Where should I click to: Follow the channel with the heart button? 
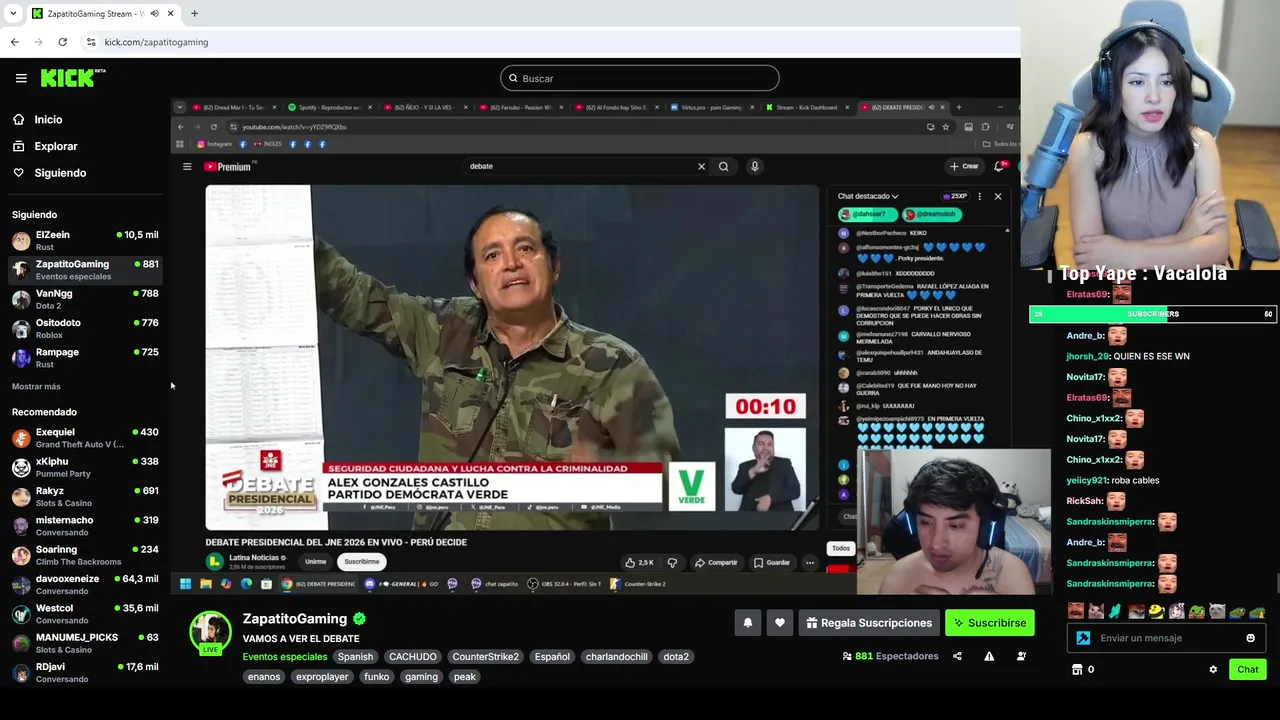coord(780,623)
